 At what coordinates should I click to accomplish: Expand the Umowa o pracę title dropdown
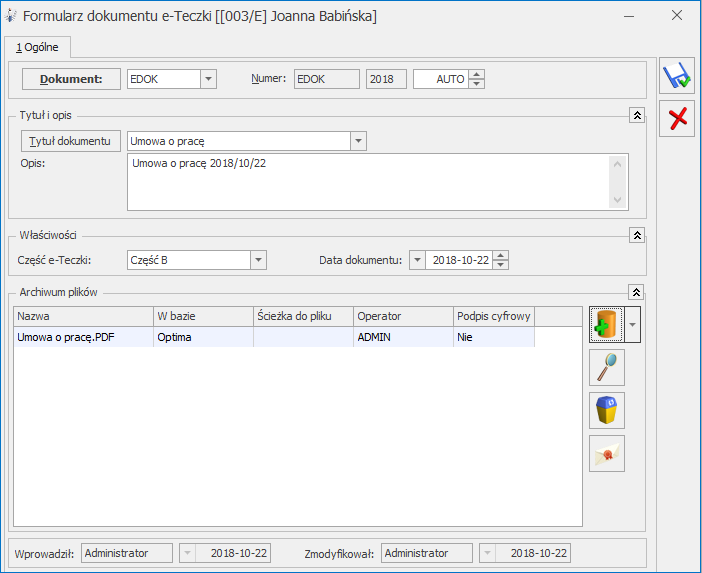358,141
